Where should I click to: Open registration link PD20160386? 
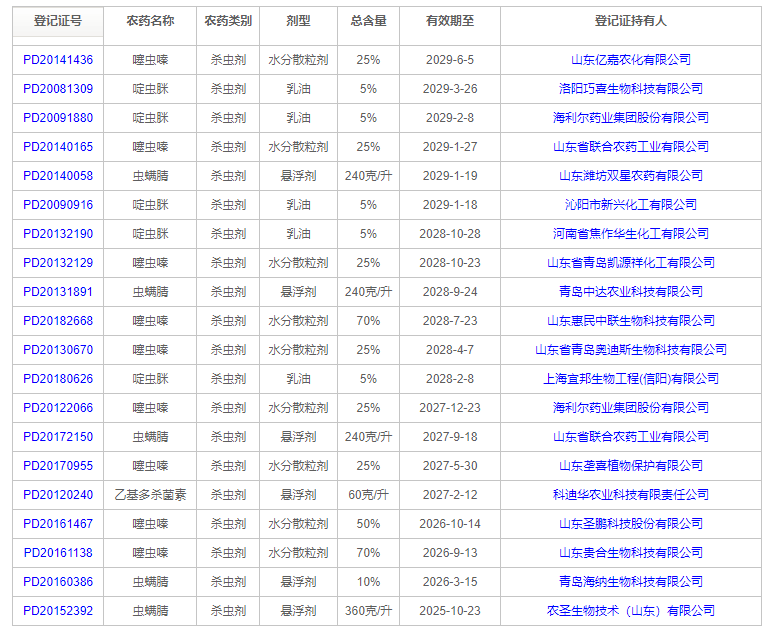coord(58,582)
